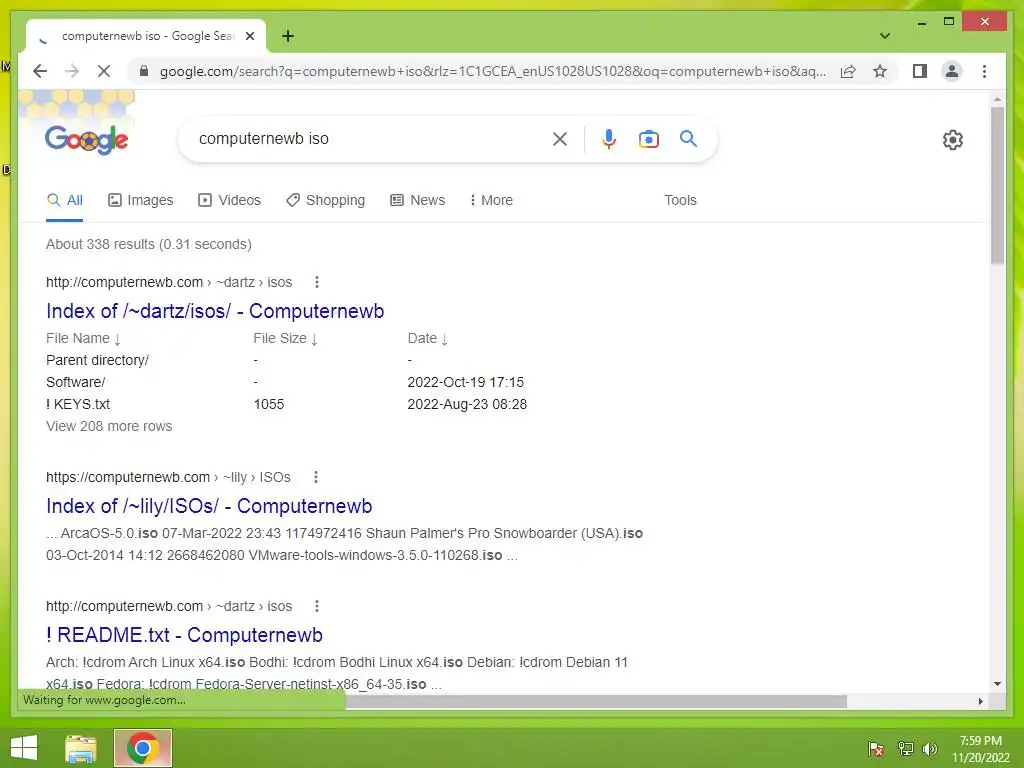1024x768 pixels.
Task: Stop loading the page
Action: [x=104, y=71]
